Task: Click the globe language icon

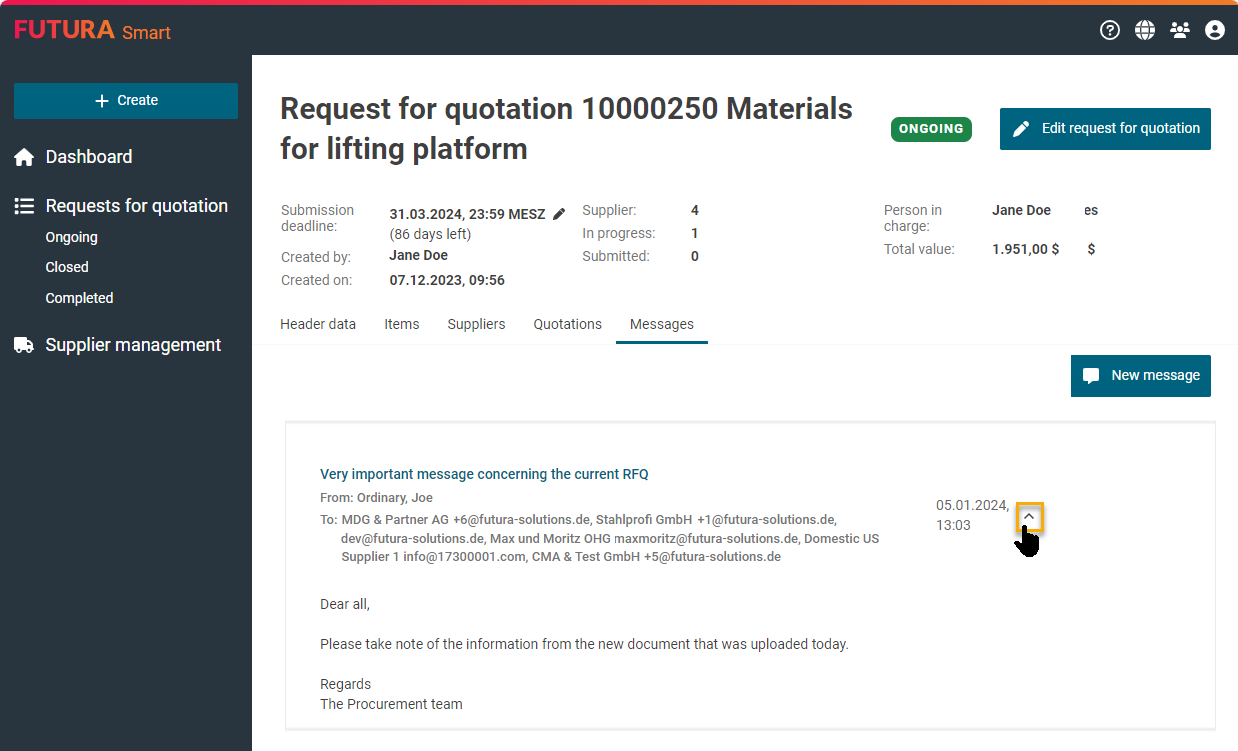Action: [x=1144, y=30]
